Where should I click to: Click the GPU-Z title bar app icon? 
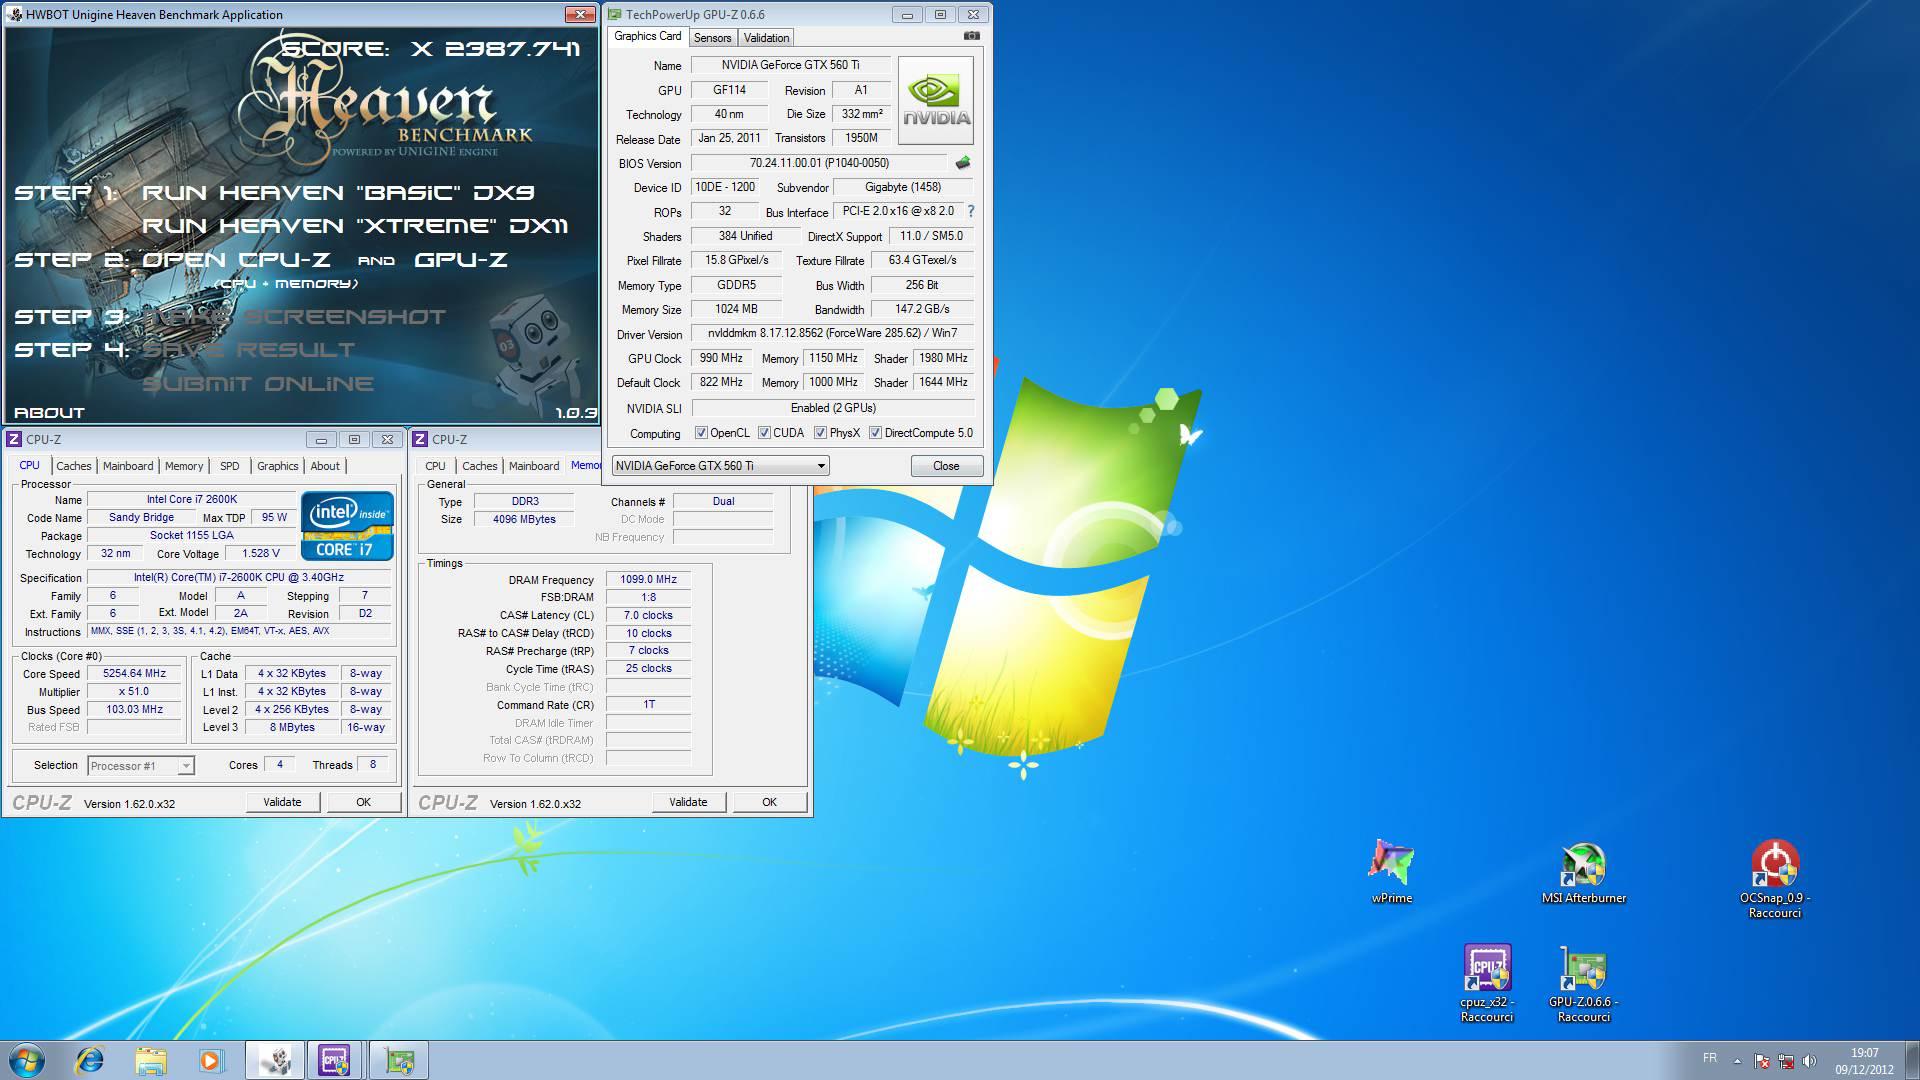coord(614,14)
